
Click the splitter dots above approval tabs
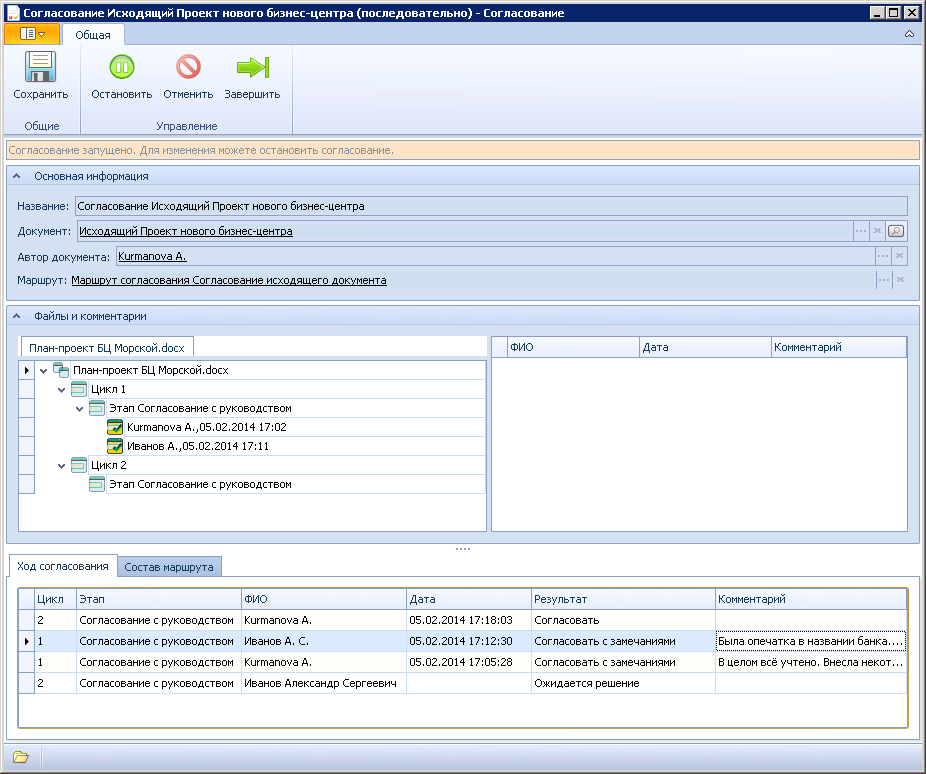point(463,549)
